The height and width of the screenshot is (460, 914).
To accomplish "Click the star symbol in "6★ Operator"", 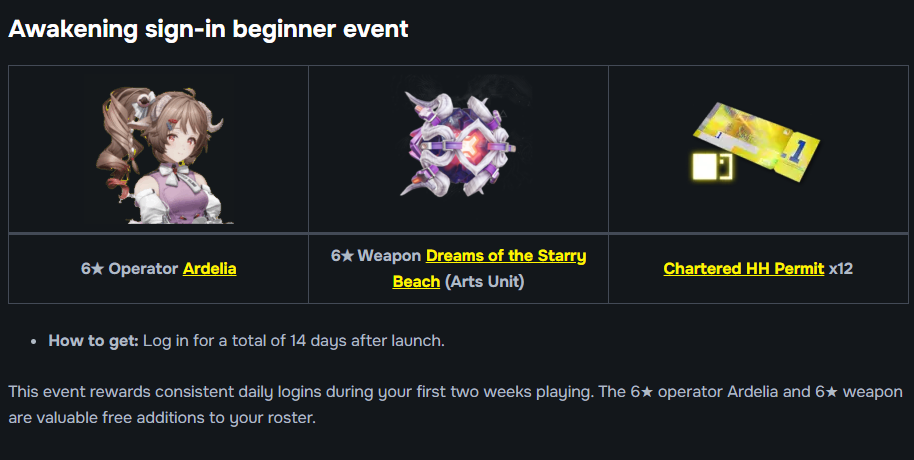I will 97,269.
